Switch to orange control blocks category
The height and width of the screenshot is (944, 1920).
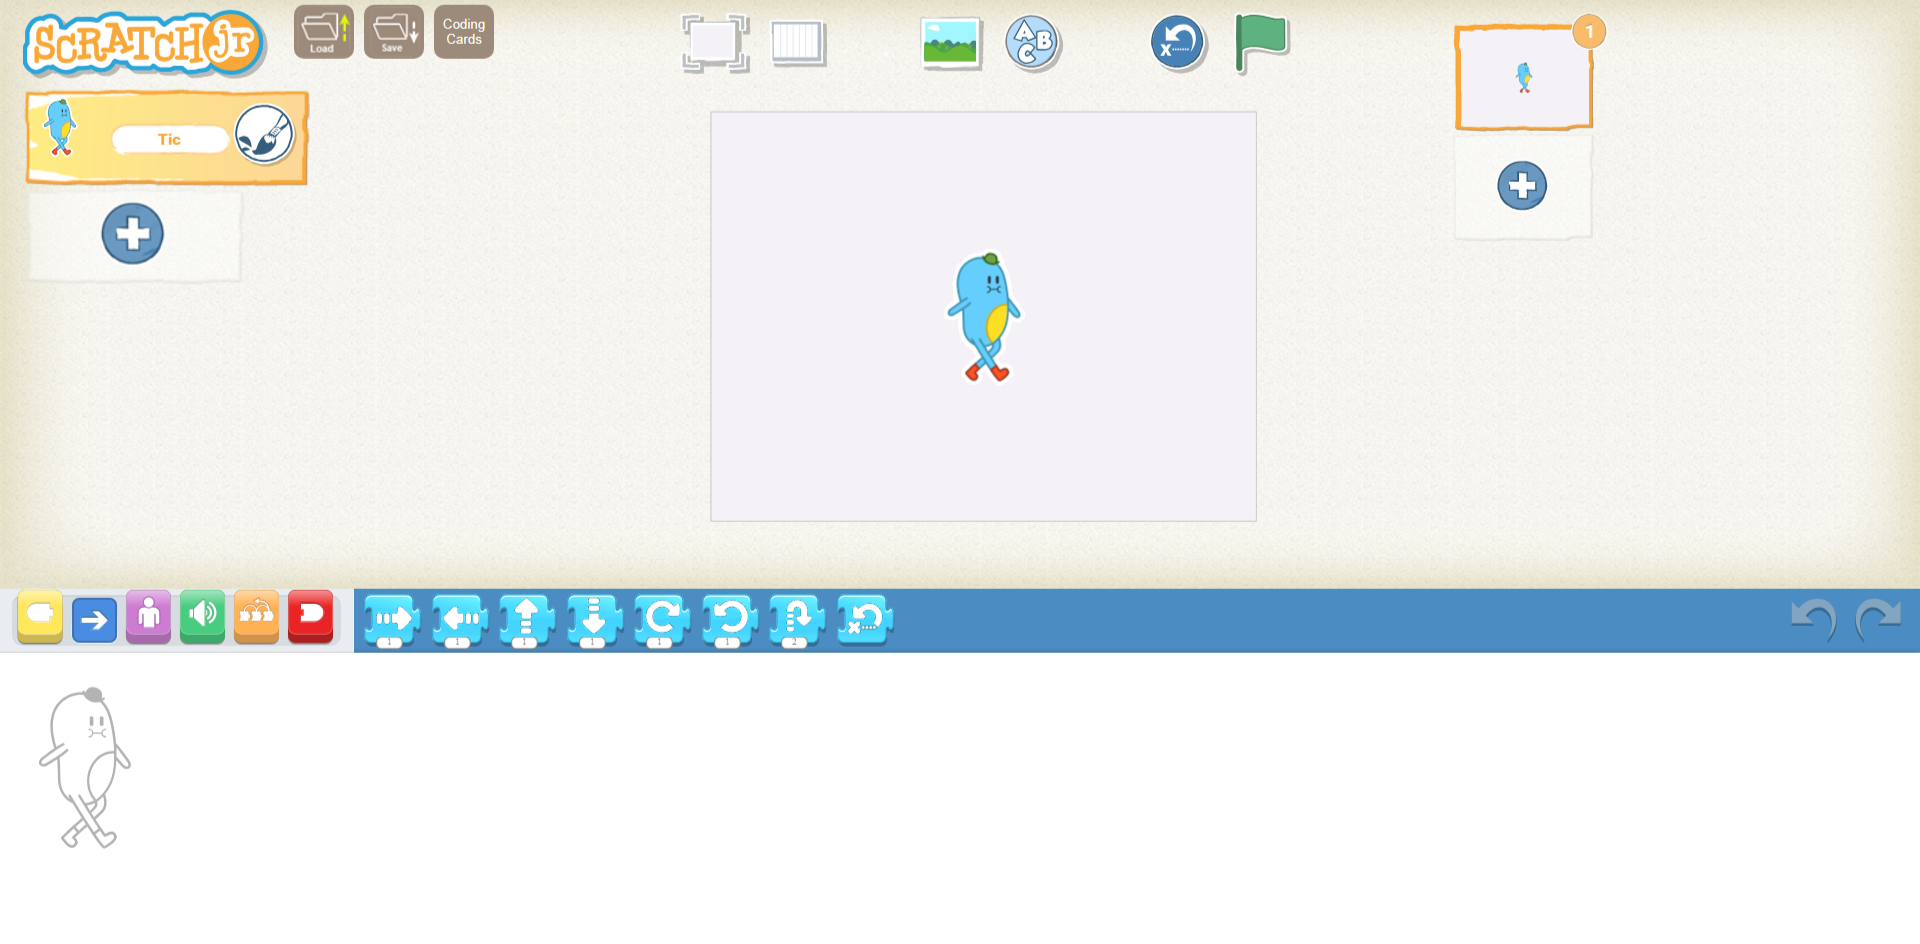256,617
